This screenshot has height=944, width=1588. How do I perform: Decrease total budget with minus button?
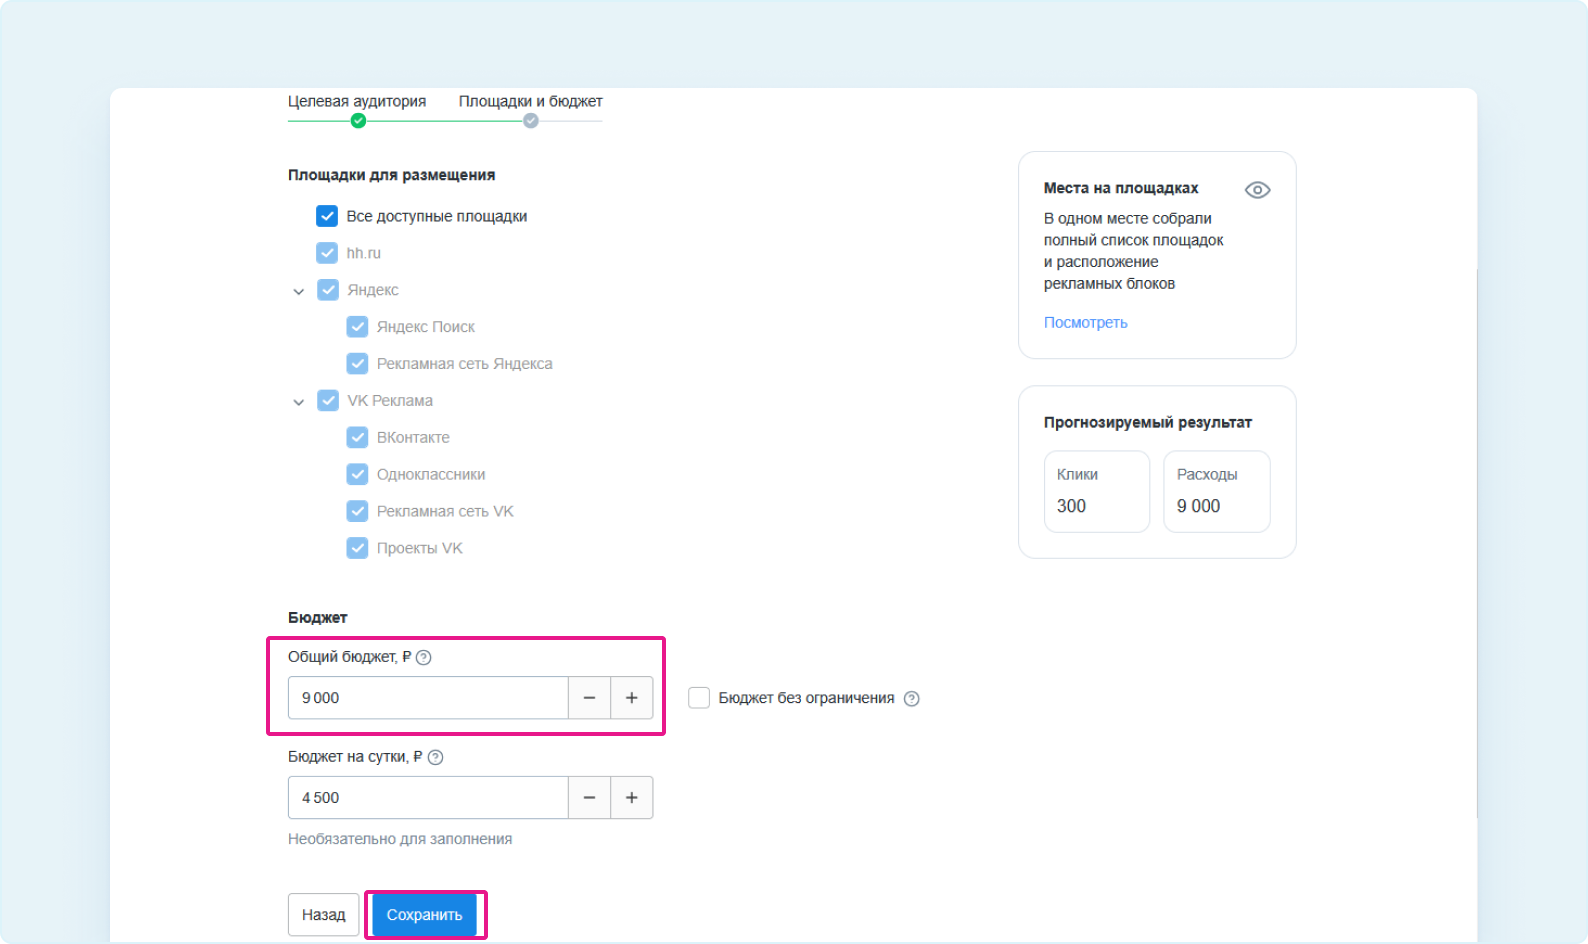(589, 698)
